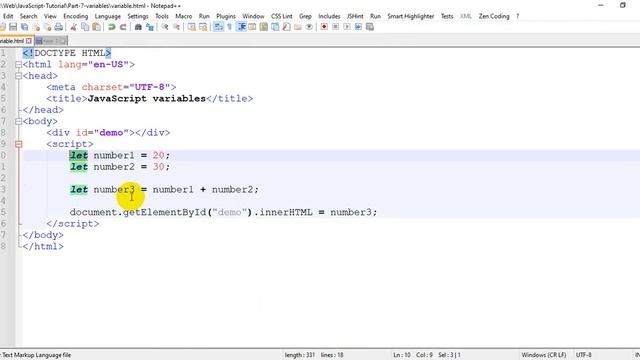
Task: Click the Close document toolbar icon
Action: point(36,27)
